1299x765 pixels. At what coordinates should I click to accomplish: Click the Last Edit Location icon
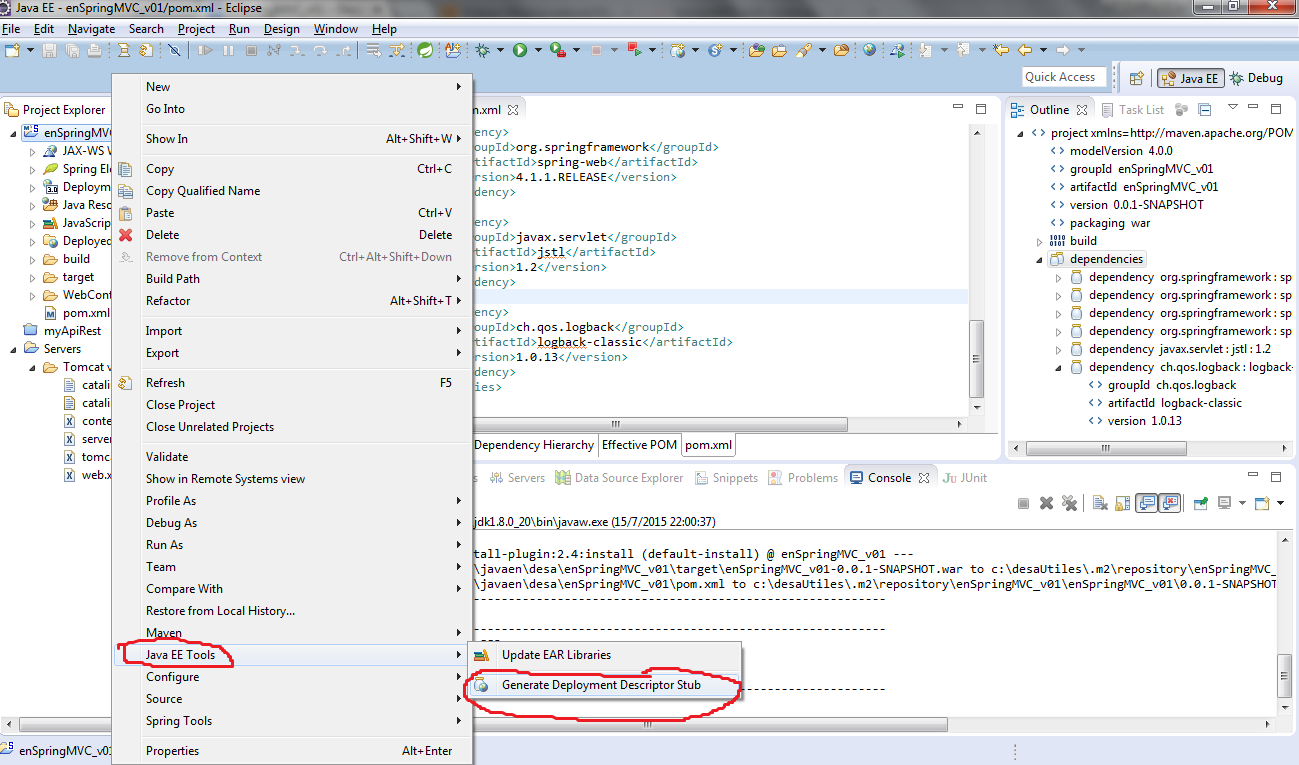pyautogui.click(x=1001, y=50)
